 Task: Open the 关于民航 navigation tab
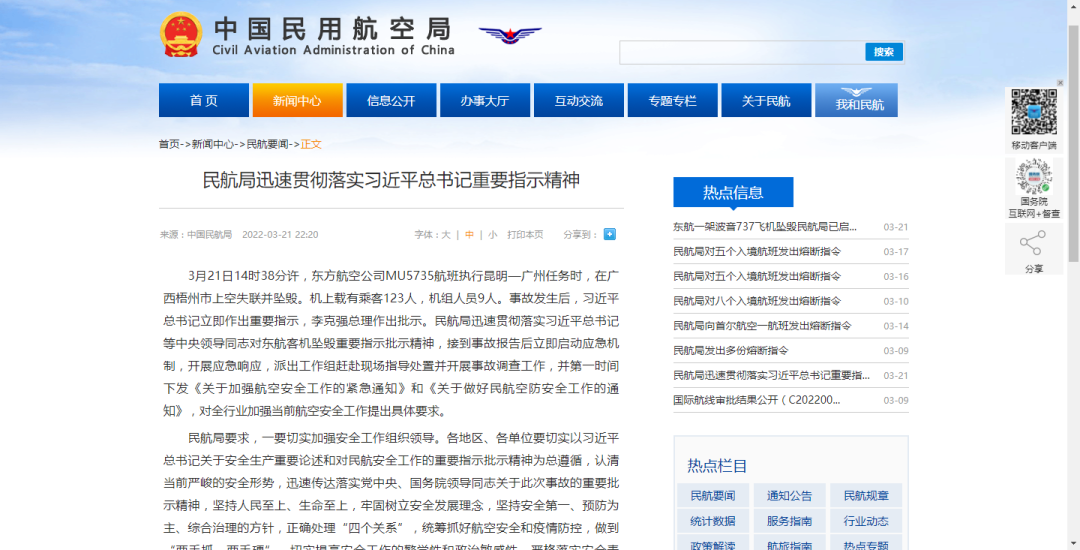point(766,101)
